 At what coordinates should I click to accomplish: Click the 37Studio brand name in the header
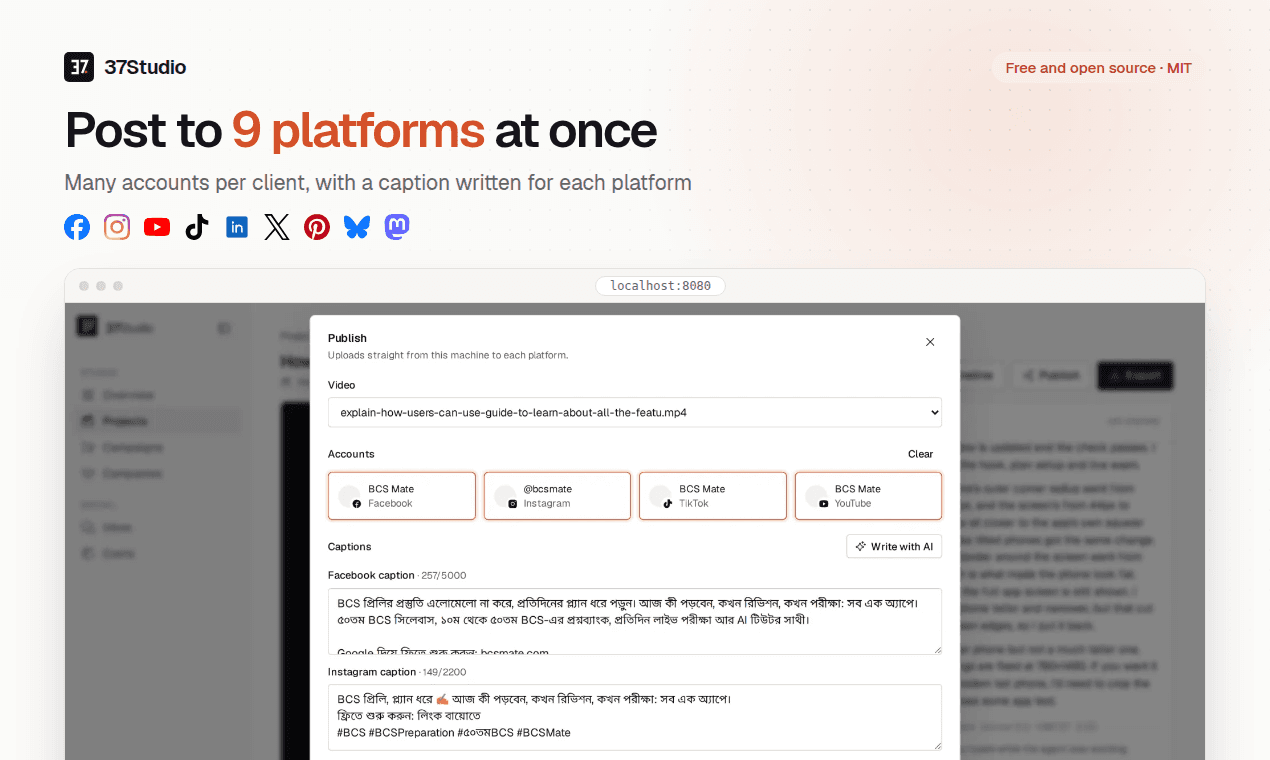[145, 67]
